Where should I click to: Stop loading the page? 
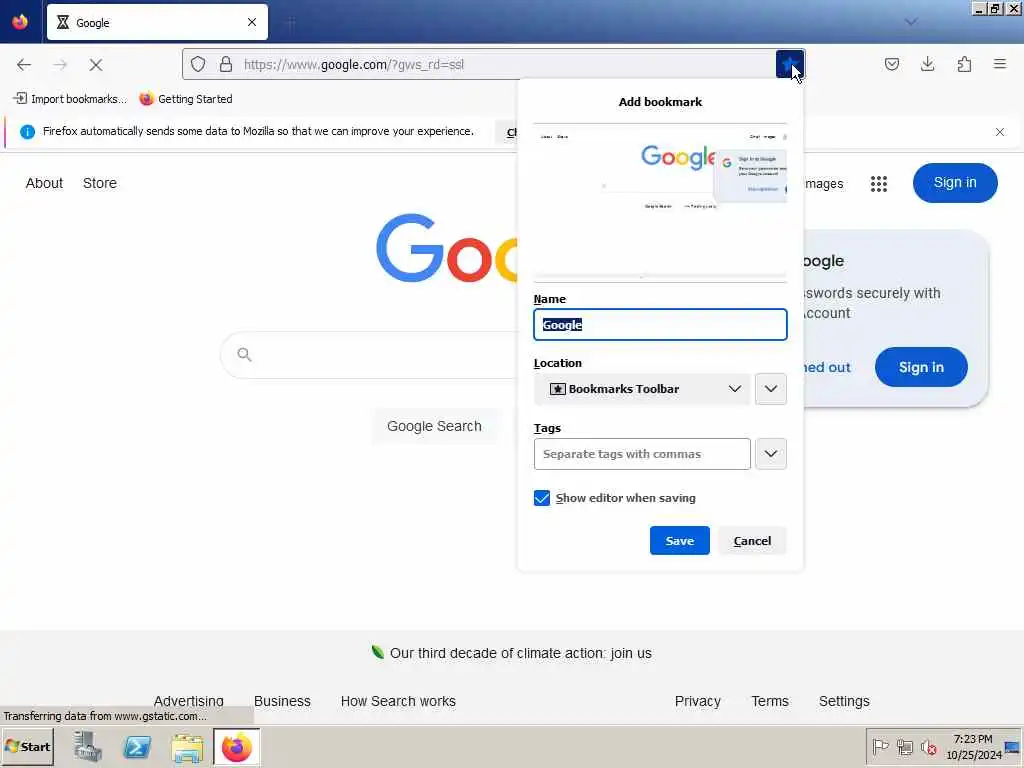[x=96, y=65]
